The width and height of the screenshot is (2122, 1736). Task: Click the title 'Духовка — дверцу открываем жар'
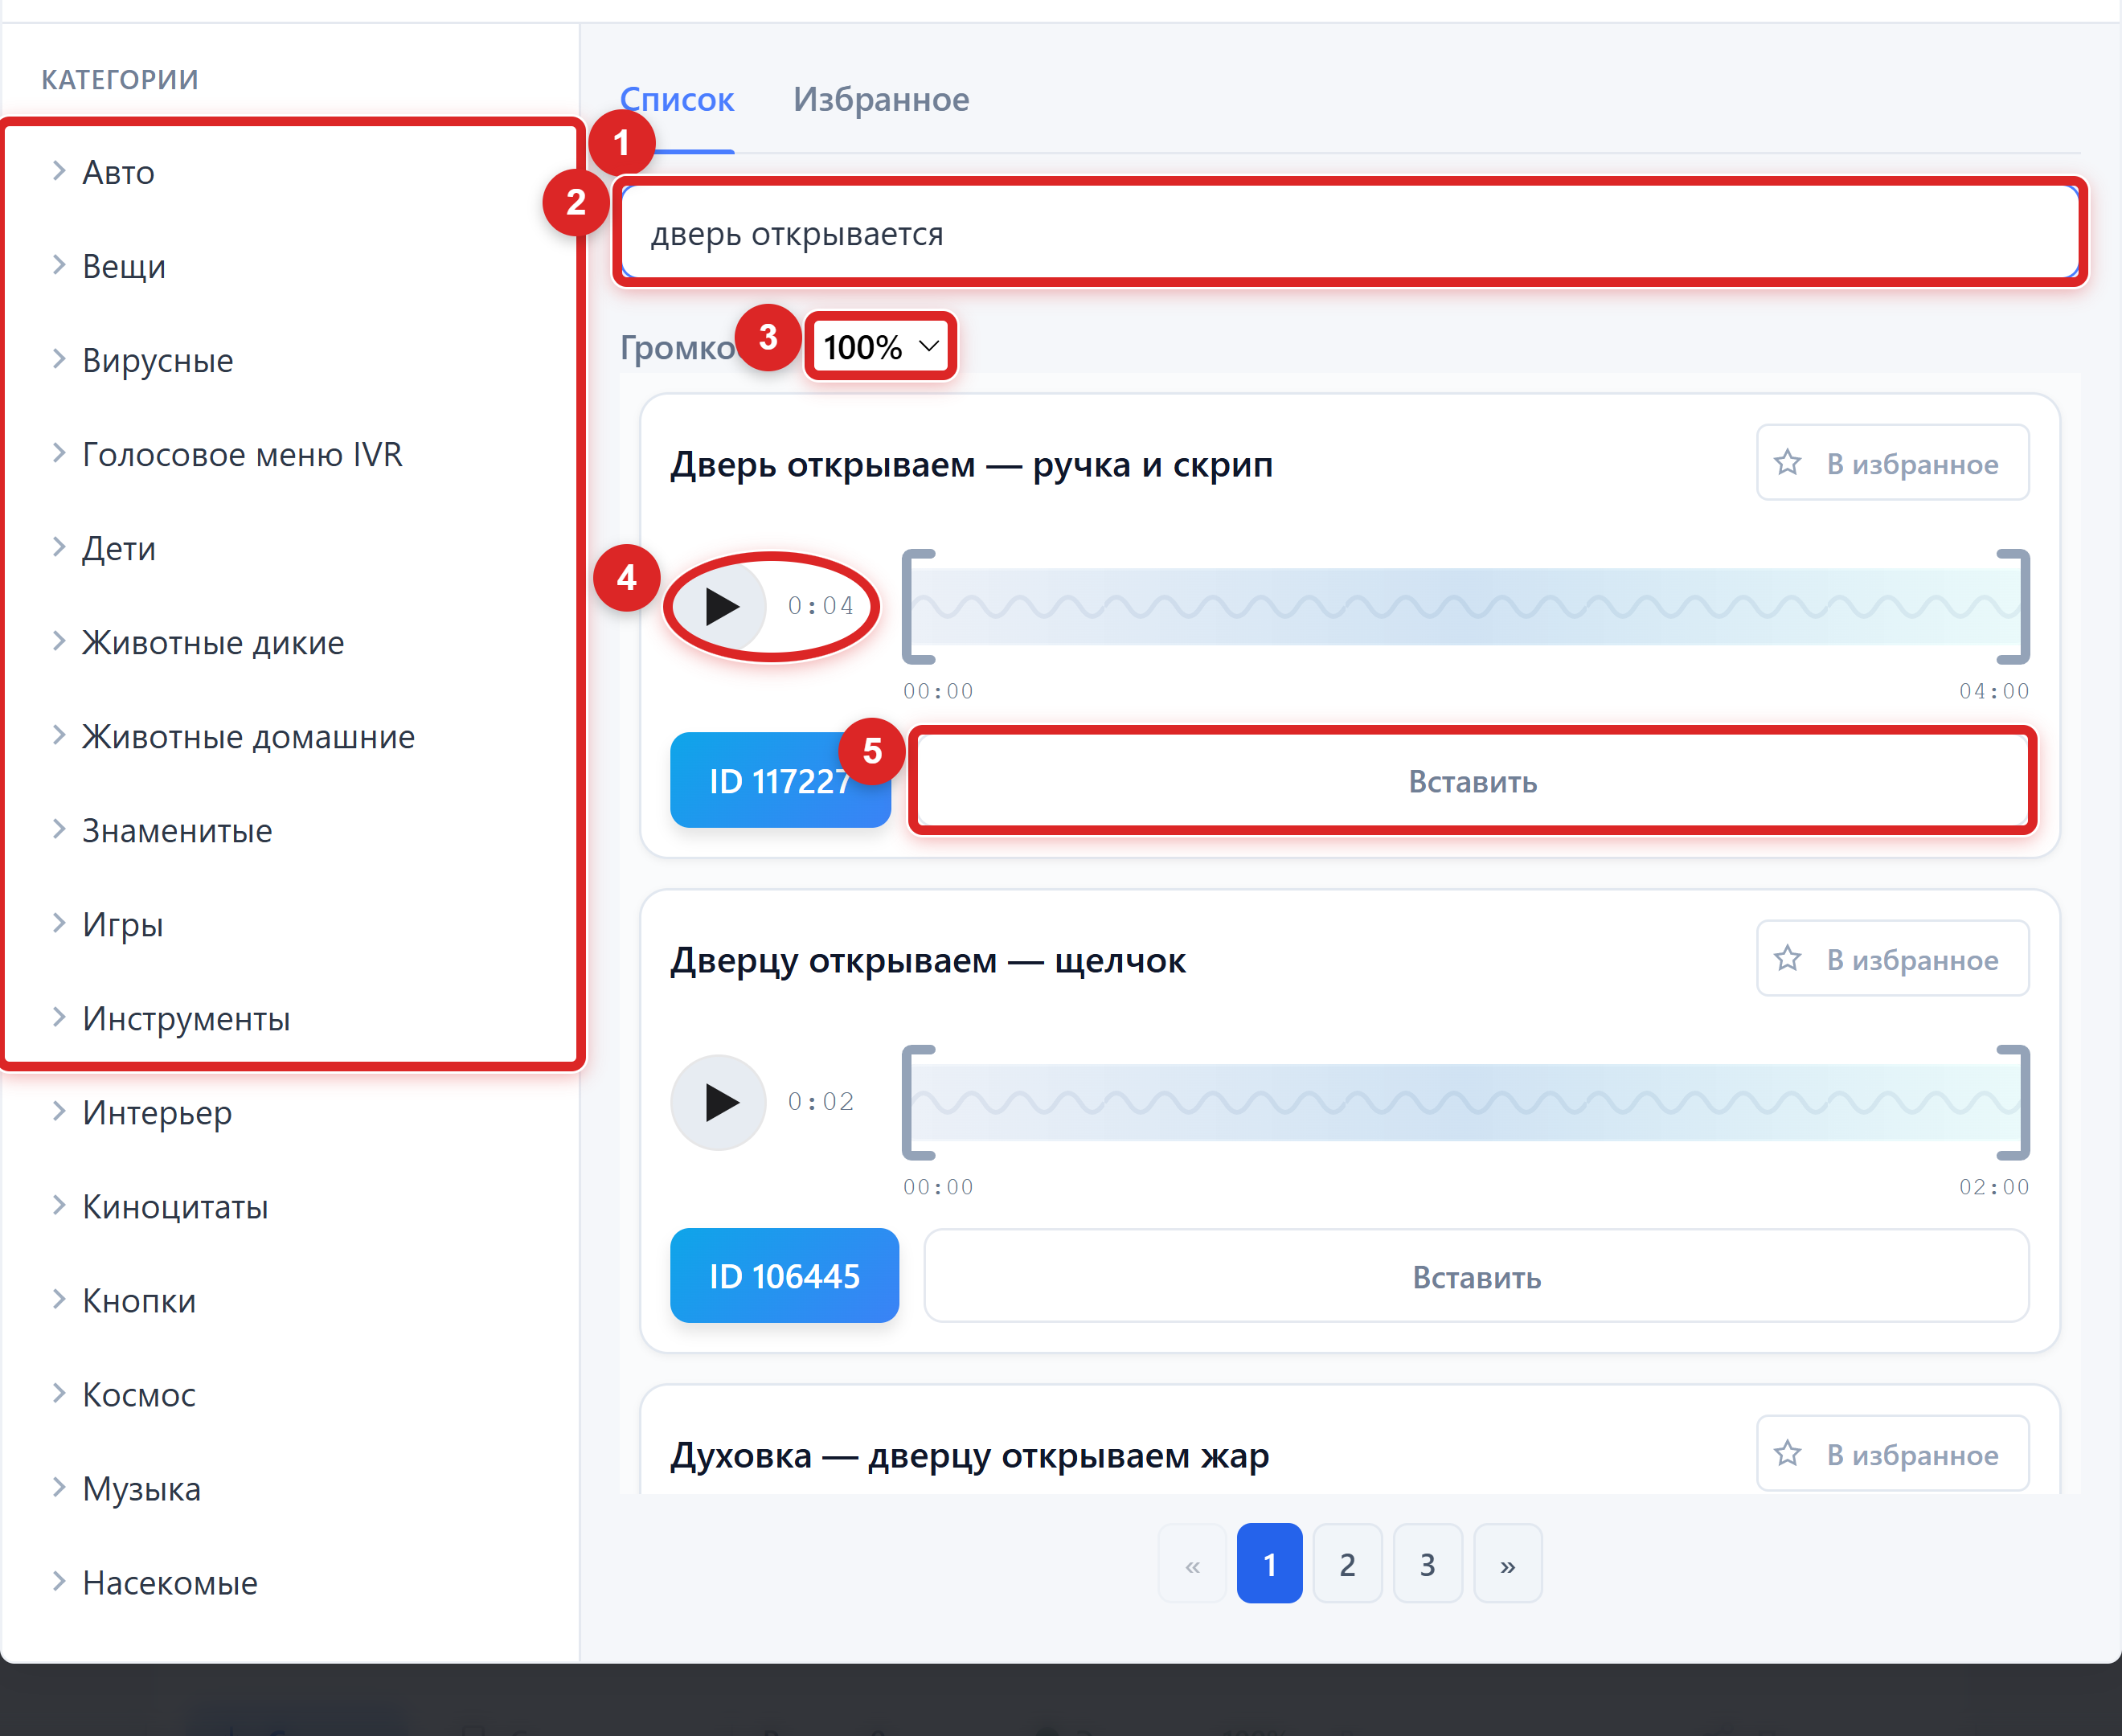pos(969,1455)
